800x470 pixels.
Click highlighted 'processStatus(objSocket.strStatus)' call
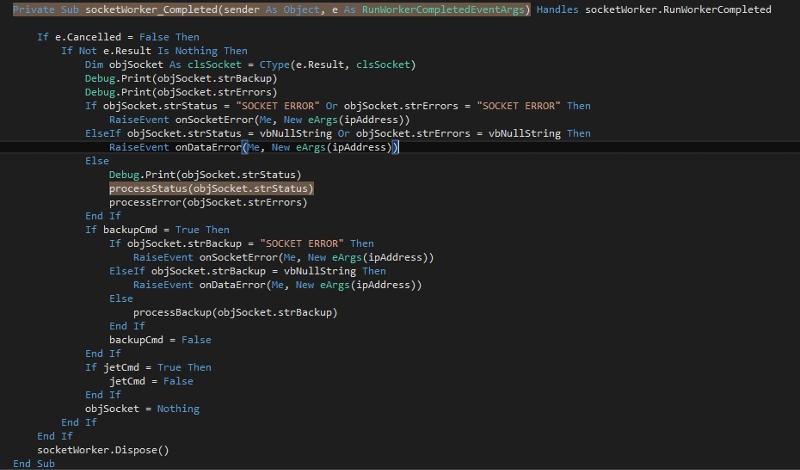211,188
